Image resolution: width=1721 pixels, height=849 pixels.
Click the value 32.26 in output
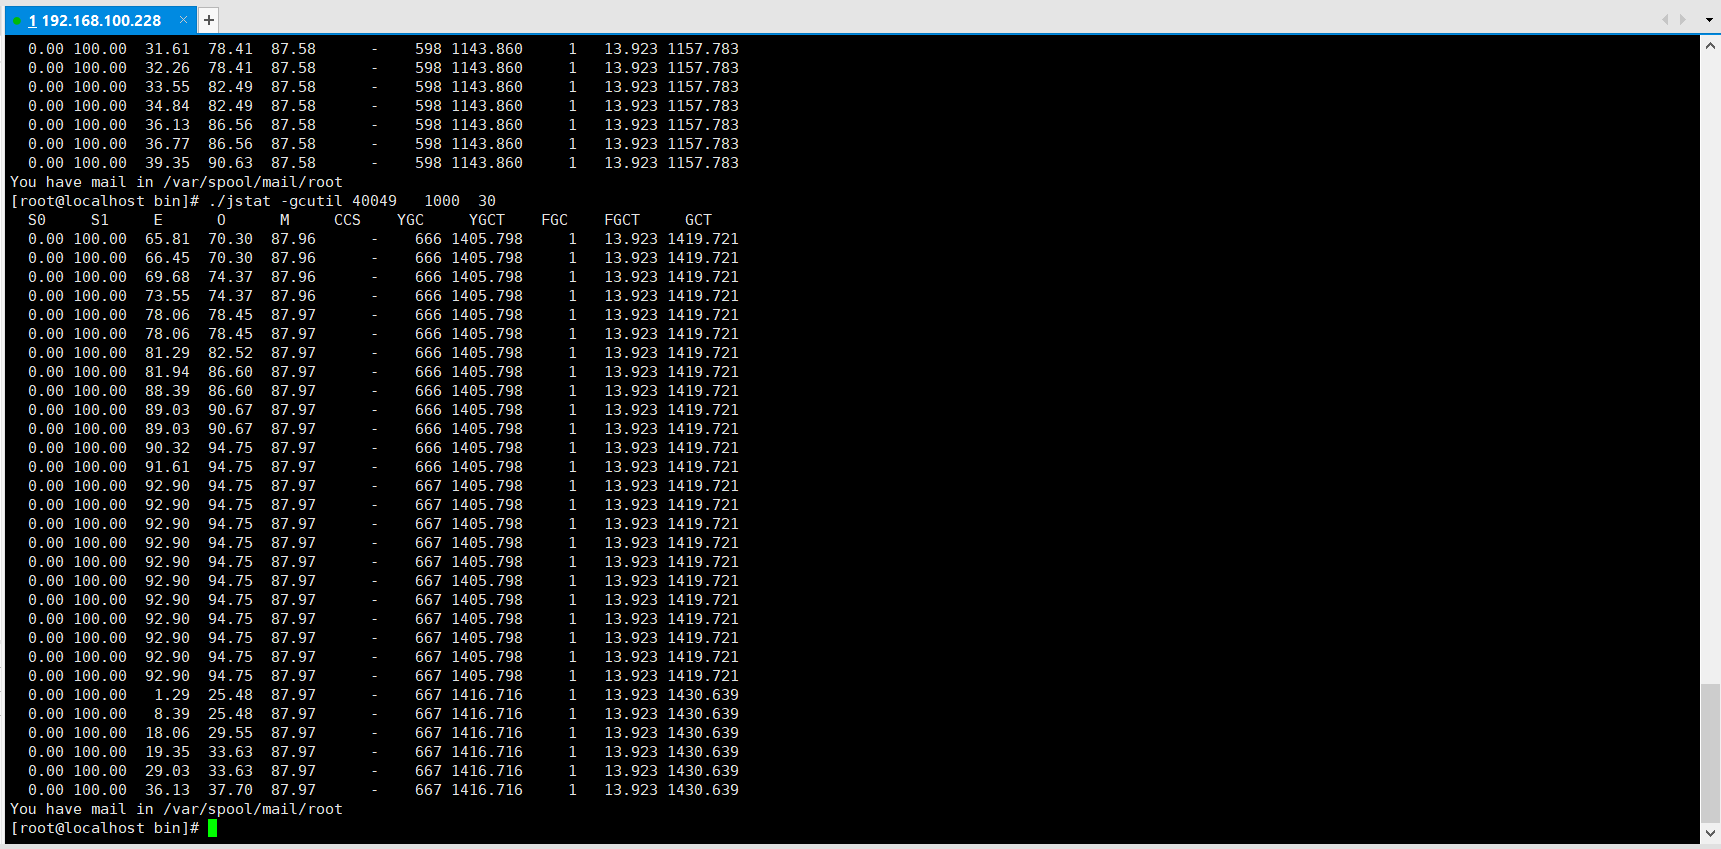[167, 68]
